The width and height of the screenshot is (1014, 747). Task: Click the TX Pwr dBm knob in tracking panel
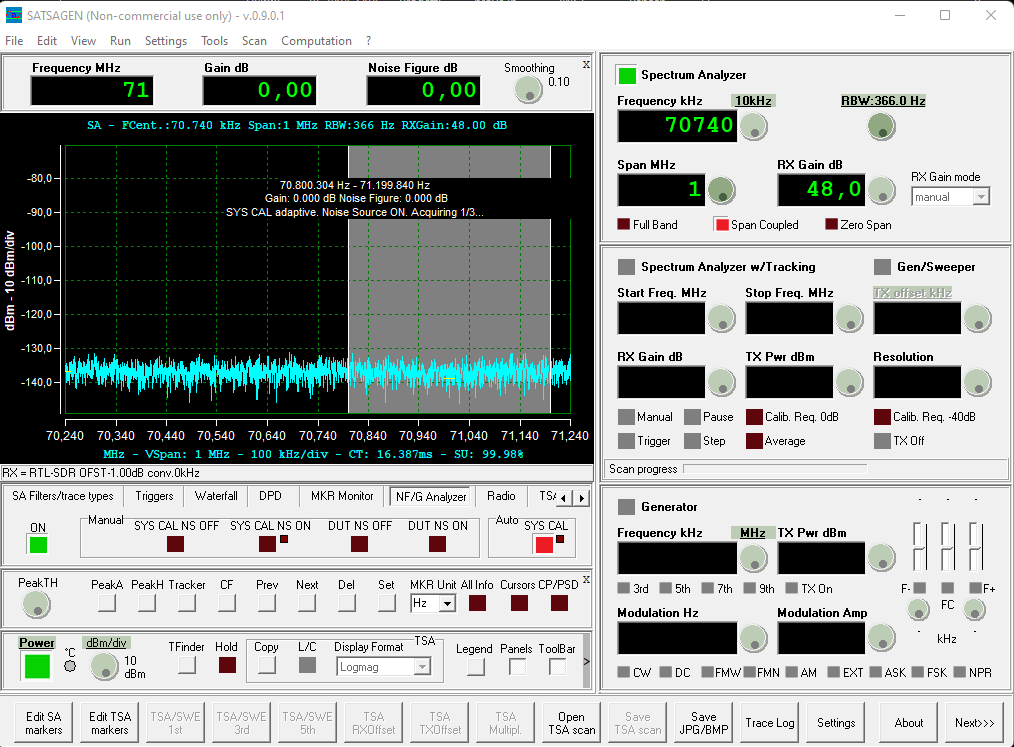[x=850, y=383]
